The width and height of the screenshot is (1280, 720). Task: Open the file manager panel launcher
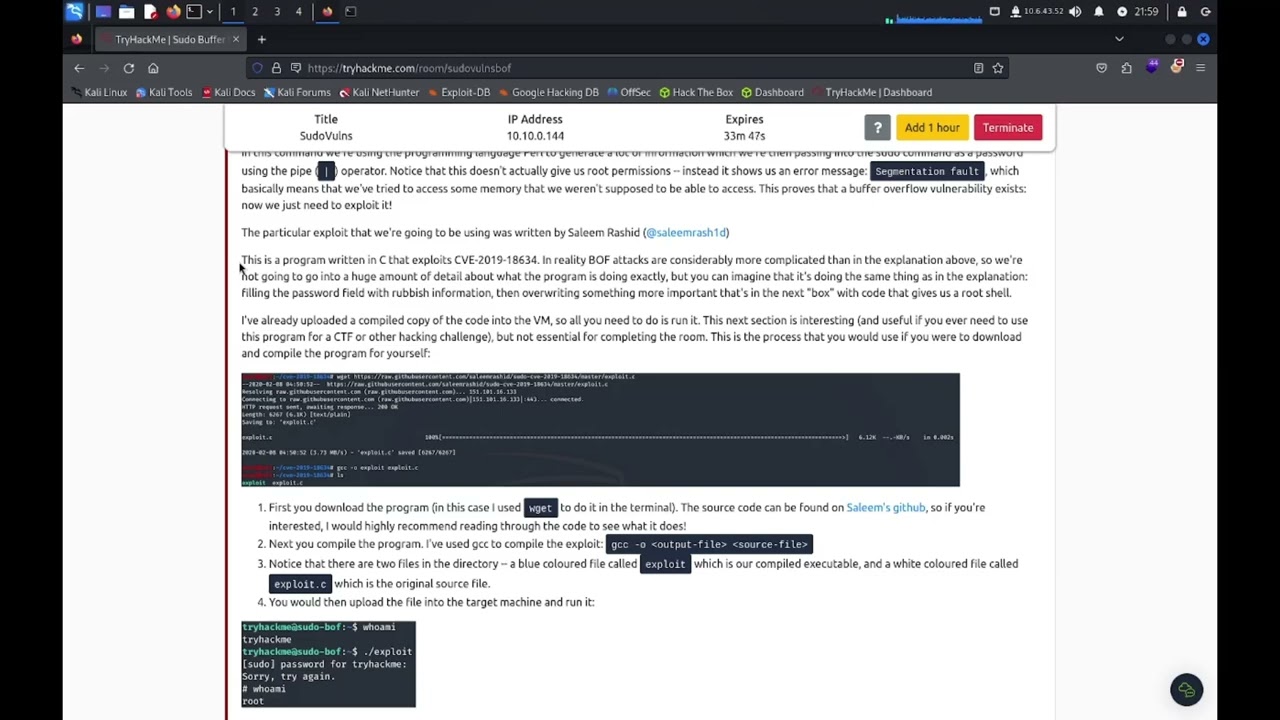126,12
